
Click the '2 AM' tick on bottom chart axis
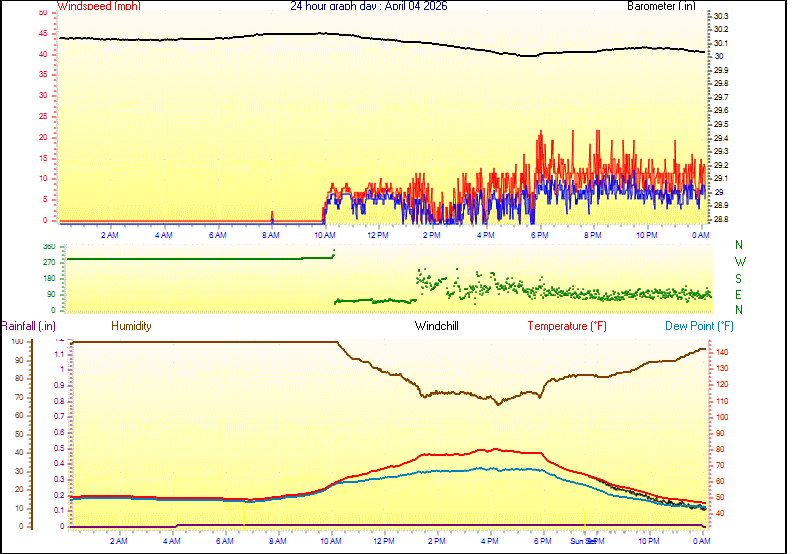coord(118,541)
